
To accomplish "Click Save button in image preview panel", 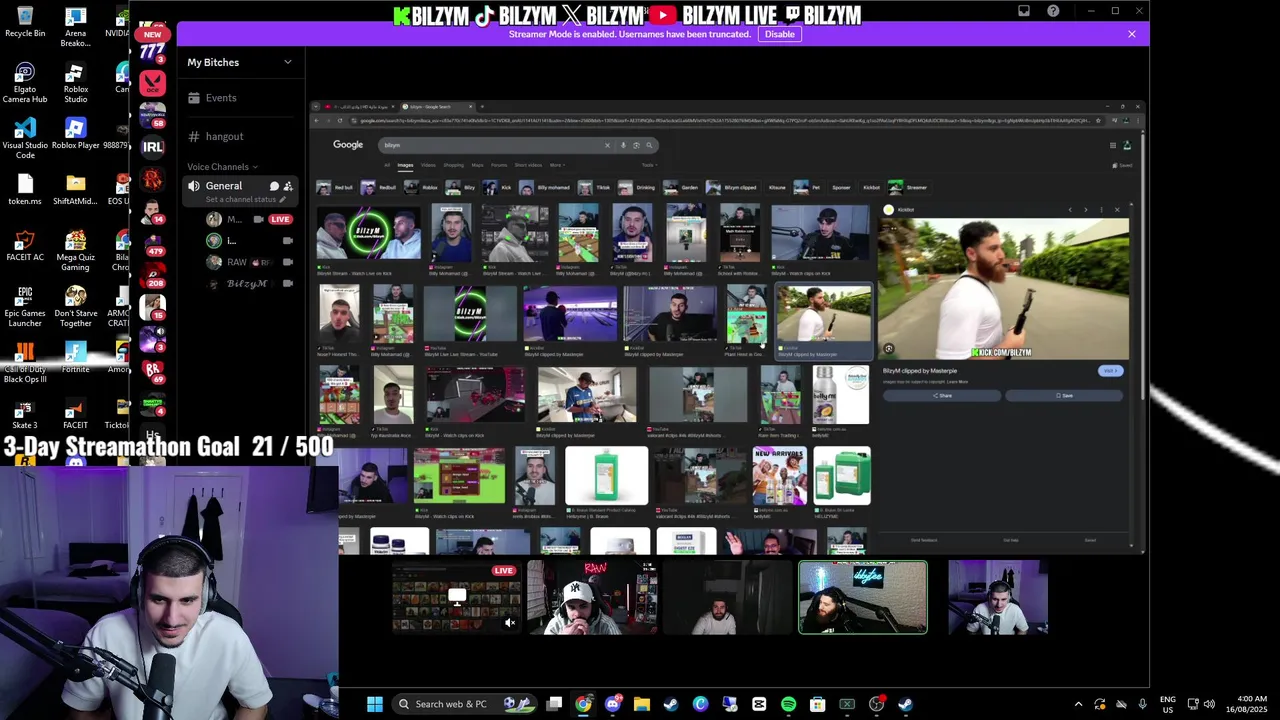I will tap(1064, 395).
